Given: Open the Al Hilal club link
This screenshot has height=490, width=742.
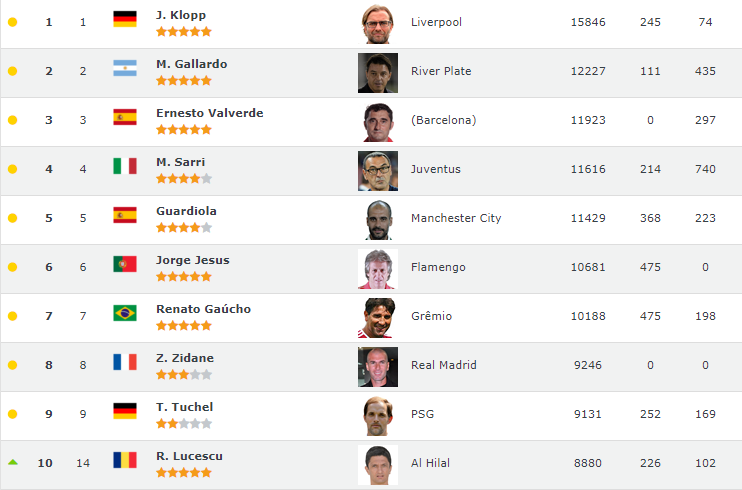Looking at the screenshot, I should pos(431,463).
